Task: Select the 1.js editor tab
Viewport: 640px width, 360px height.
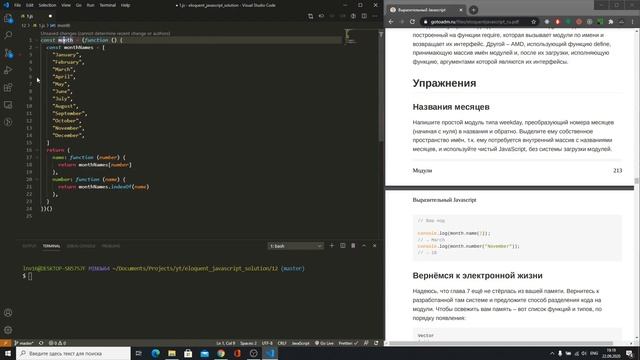Action: pyautogui.click(x=37, y=16)
